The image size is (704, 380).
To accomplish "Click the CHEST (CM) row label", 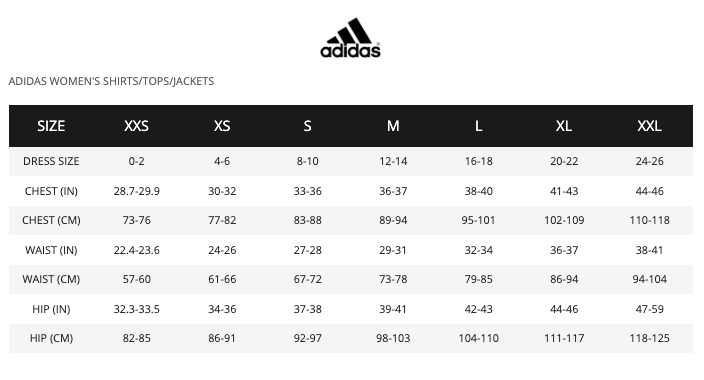I will click(51, 221).
